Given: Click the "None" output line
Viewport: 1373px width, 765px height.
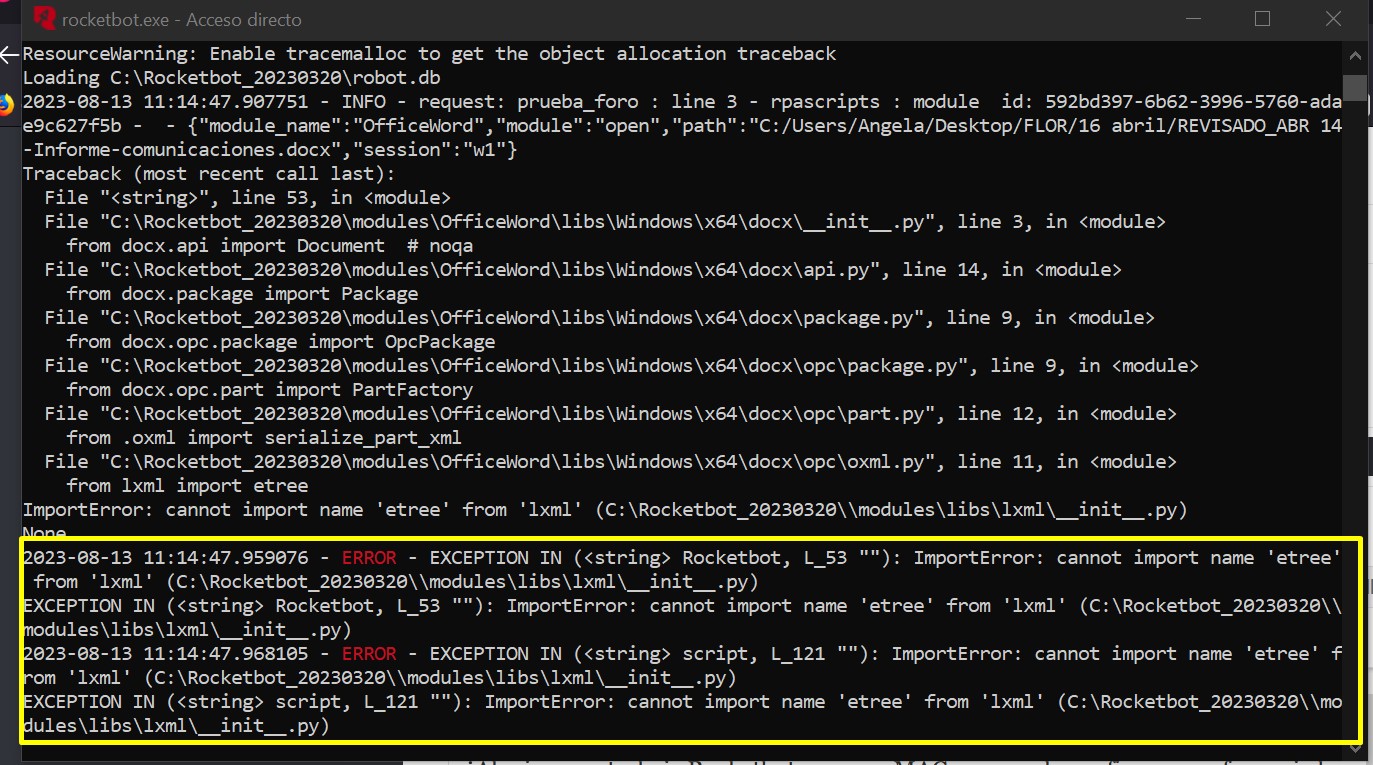Looking at the screenshot, I should click(x=45, y=533).
